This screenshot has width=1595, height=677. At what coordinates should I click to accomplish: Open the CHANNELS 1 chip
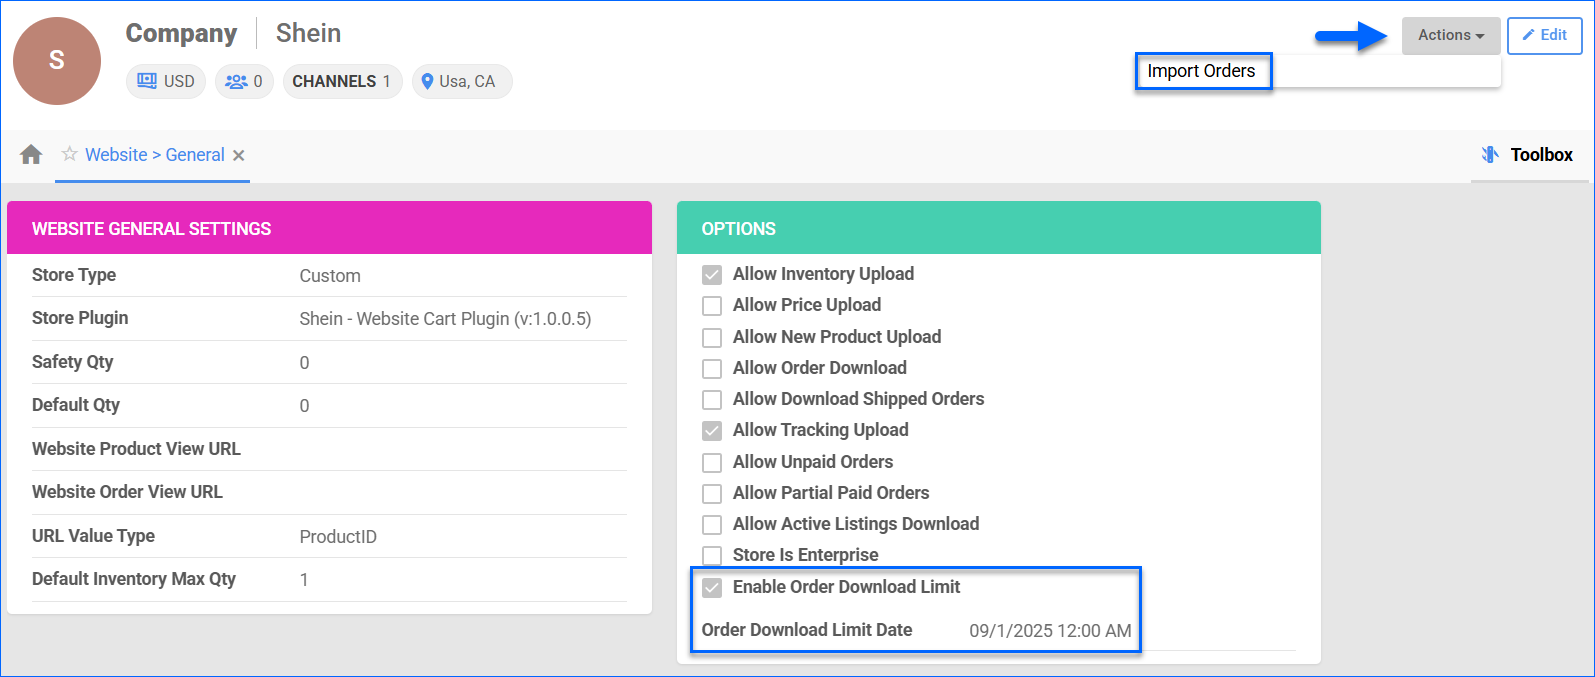(x=342, y=81)
